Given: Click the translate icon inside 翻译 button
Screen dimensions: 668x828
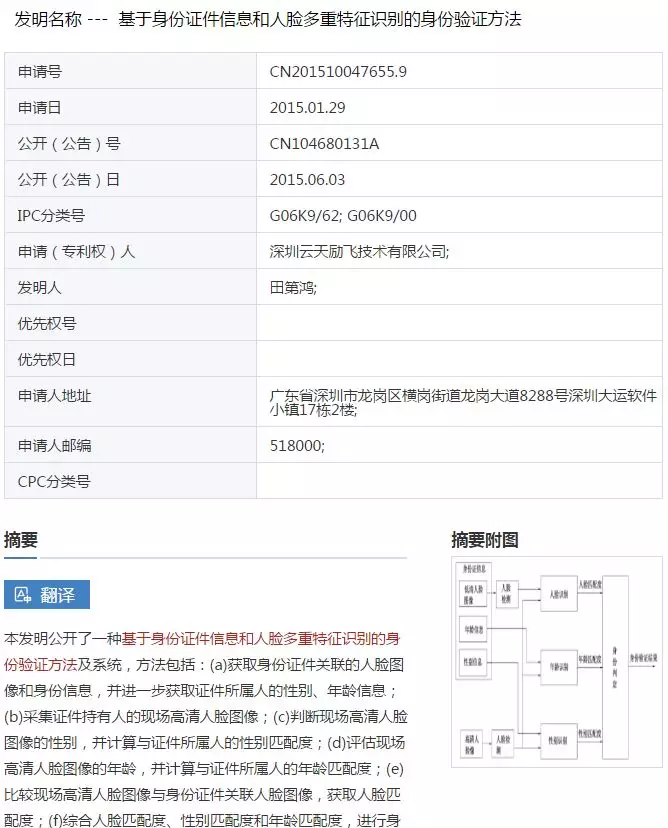Looking at the screenshot, I should [23, 595].
